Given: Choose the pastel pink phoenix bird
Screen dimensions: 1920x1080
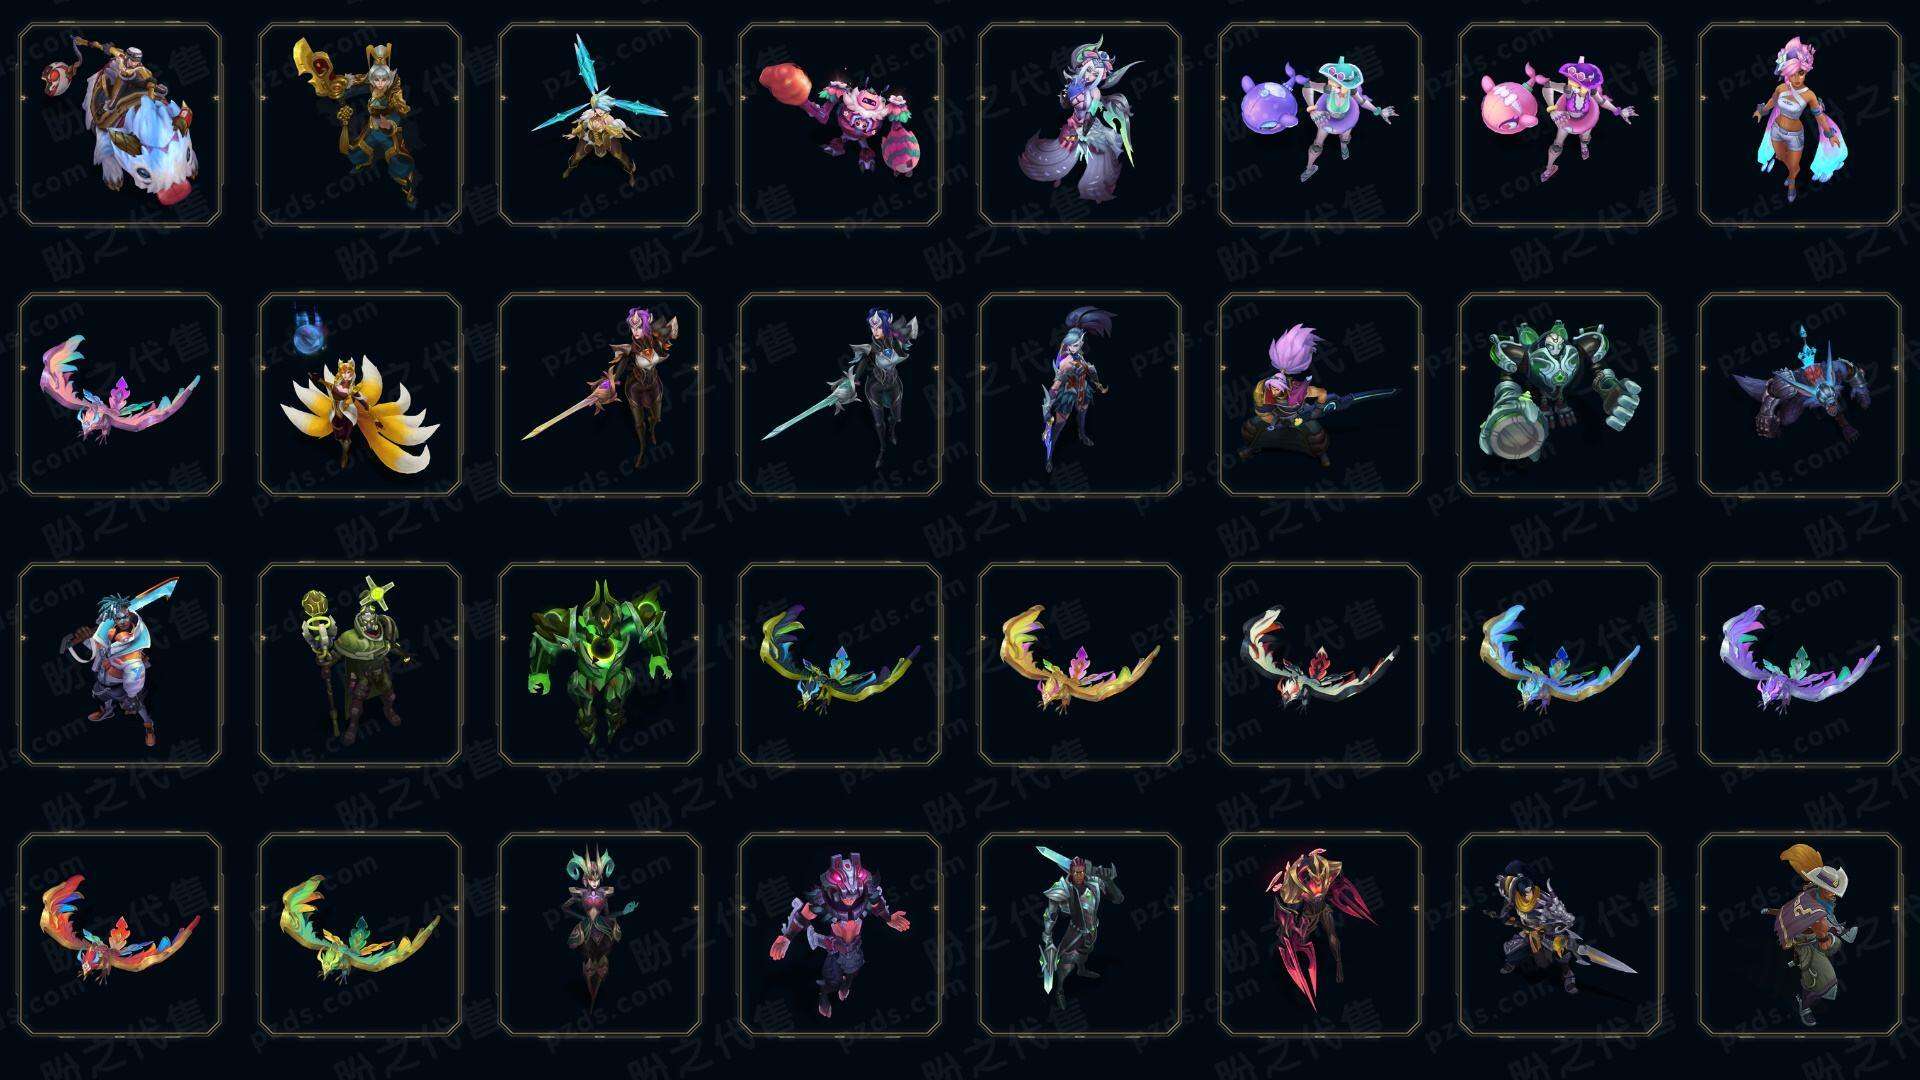Looking at the screenshot, I should (120, 394).
